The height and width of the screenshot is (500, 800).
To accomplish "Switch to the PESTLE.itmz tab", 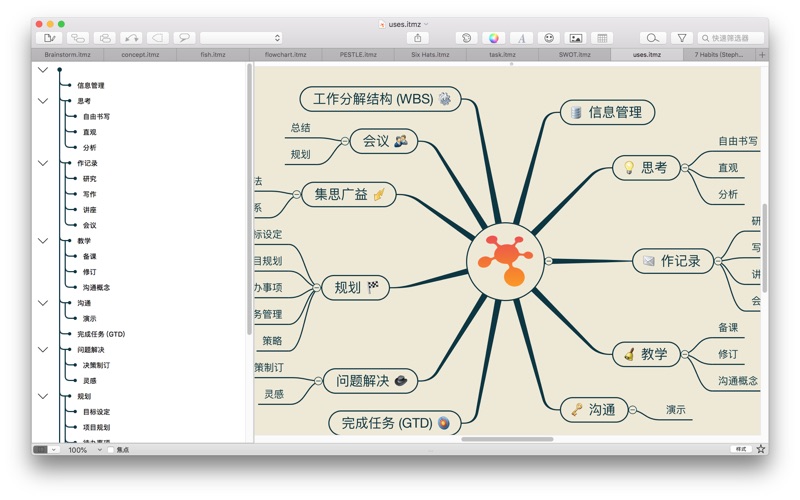I will (358, 54).
